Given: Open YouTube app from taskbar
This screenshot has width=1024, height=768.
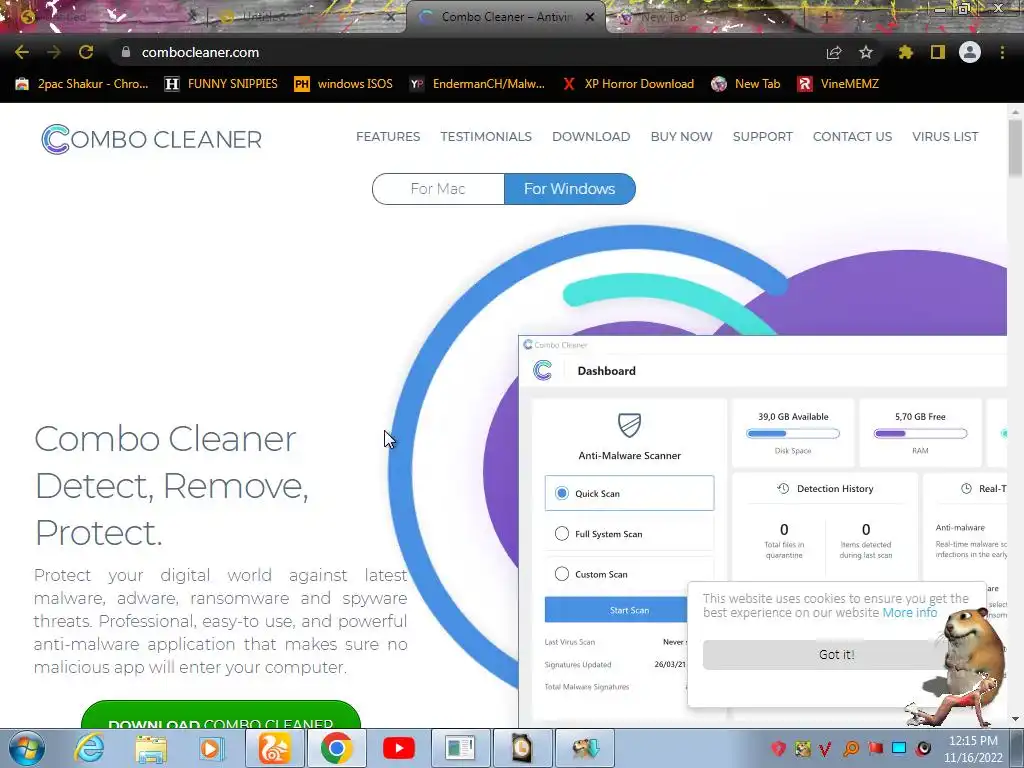Looking at the screenshot, I should click(398, 748).
